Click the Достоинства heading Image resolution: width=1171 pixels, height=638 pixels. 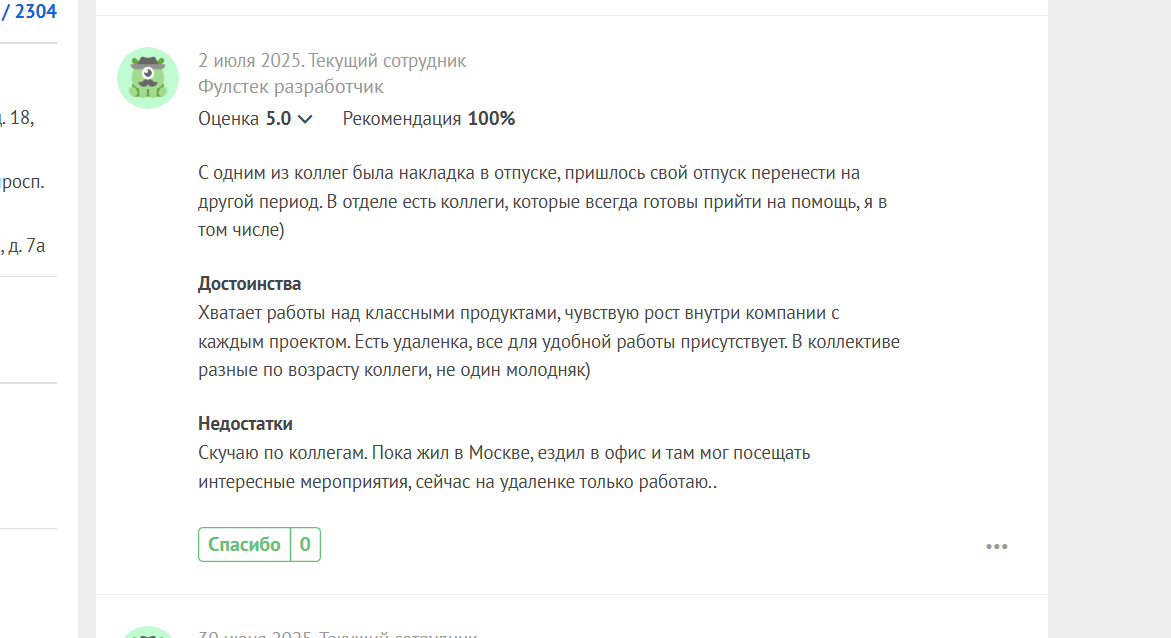pyautogui.click(x=249, y=284)
